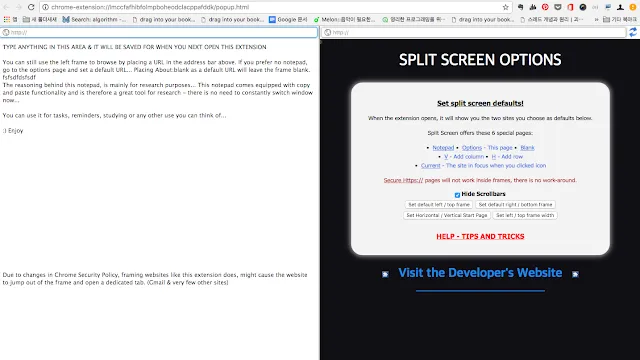Visit the Developer's Website link
Image resolution: width=640 pixels, height=360 pixels.
[480, 273]
